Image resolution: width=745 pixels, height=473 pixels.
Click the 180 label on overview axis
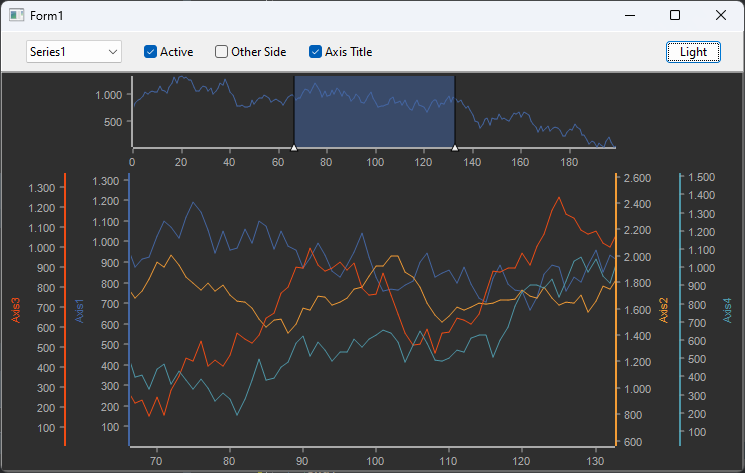click(569, 162)
